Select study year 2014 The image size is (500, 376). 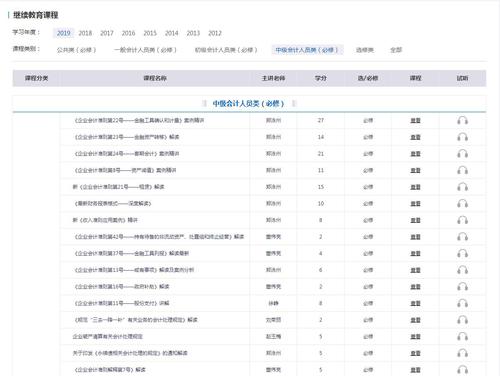172,33
